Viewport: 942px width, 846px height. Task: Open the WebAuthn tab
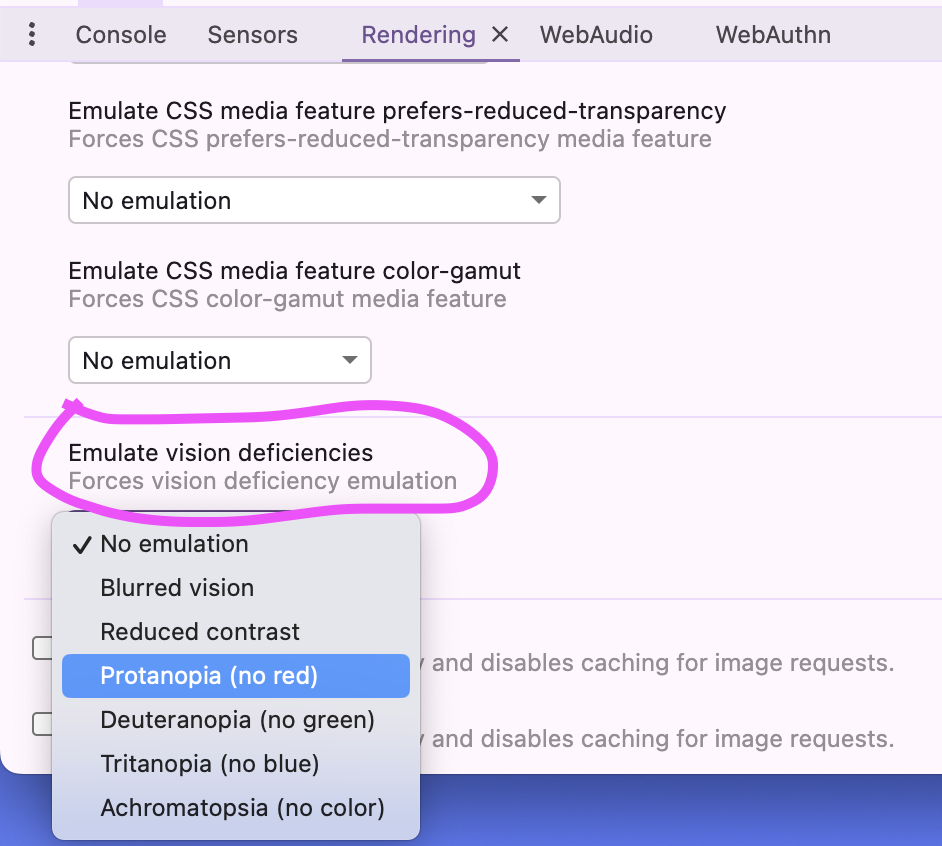coord(773,35)
